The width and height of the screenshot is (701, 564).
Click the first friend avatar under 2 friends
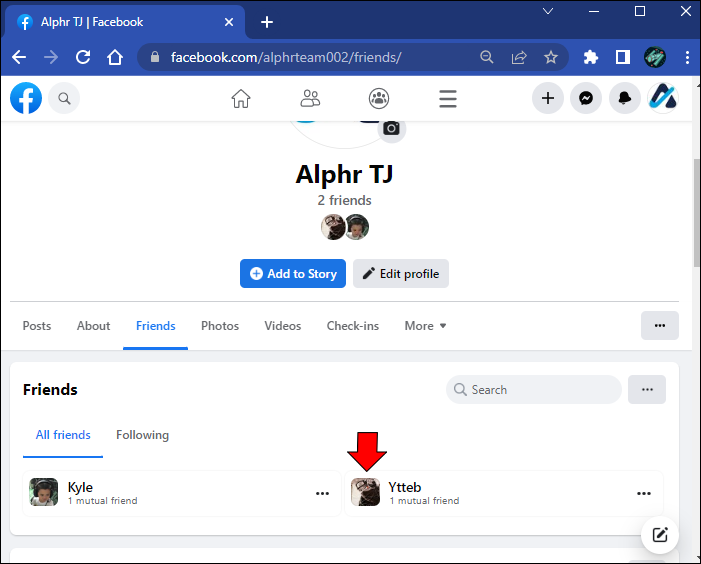tap(333, 227)
